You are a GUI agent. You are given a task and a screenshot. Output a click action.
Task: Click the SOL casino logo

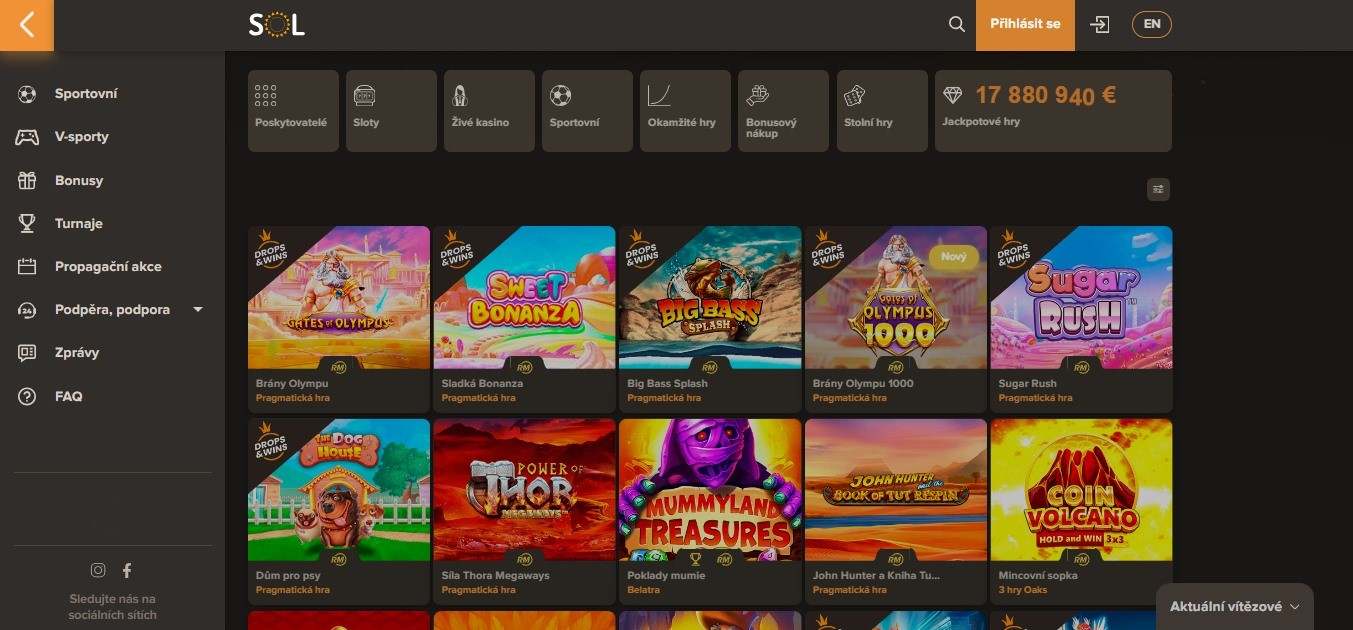(x=277, y=24)
